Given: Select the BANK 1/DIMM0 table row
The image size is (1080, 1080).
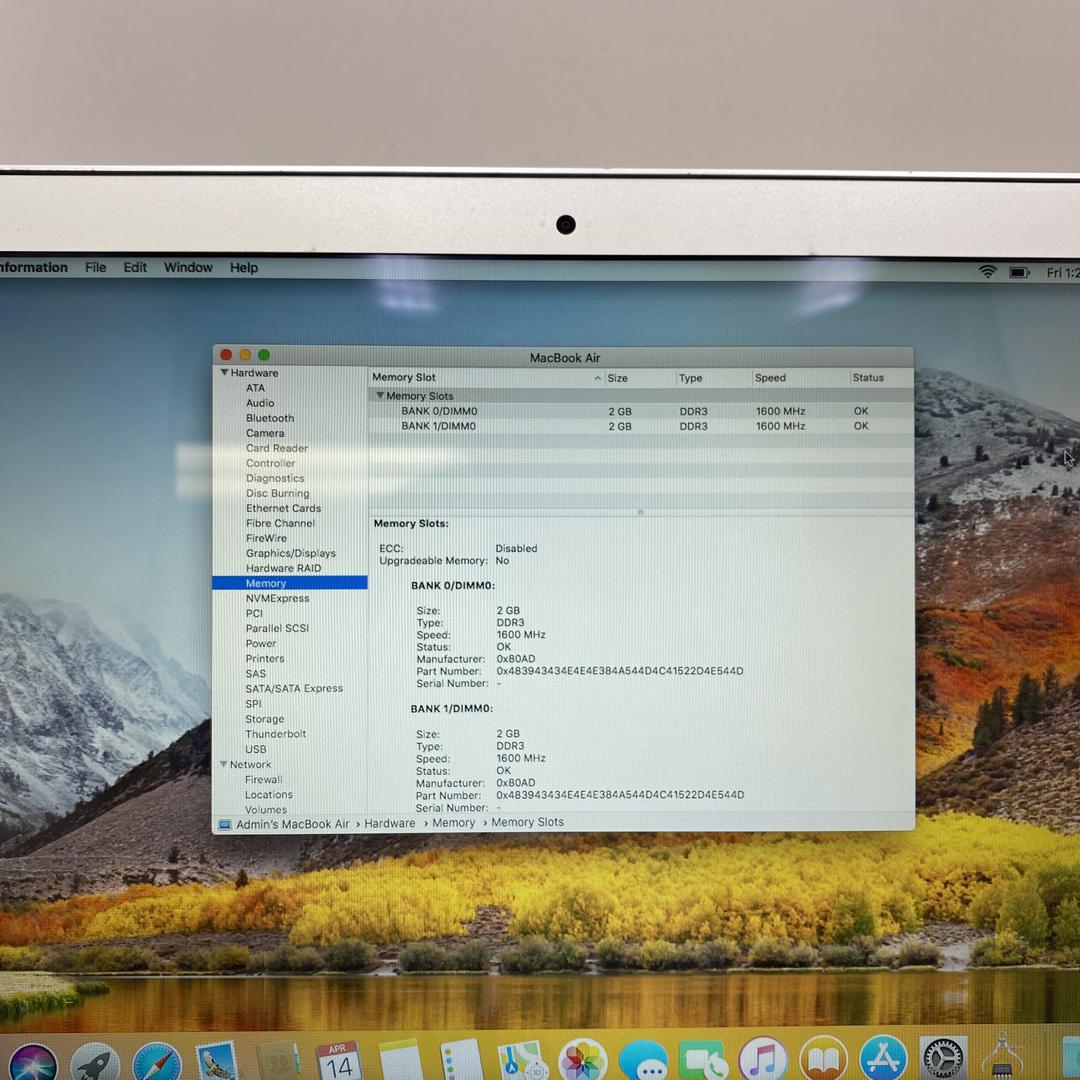Looking at the screenshot, I should click(x=641, y=426).
